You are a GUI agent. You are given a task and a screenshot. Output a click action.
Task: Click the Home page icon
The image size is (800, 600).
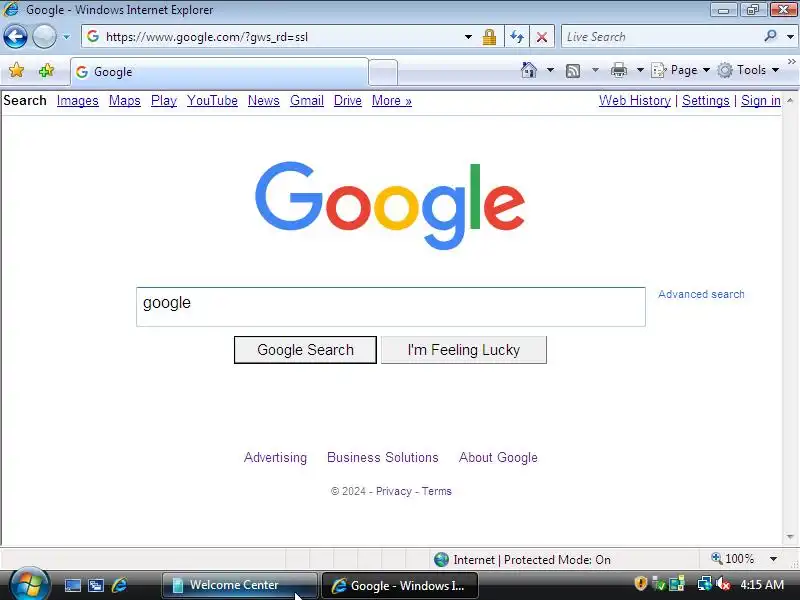click(x=529, y=70)
